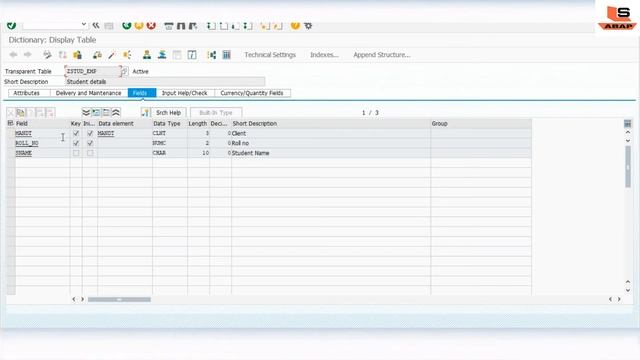This screenshot has height=360, width=640.
Task: Click the table vertical scrollbar thumb
Action: pos(628,167)
